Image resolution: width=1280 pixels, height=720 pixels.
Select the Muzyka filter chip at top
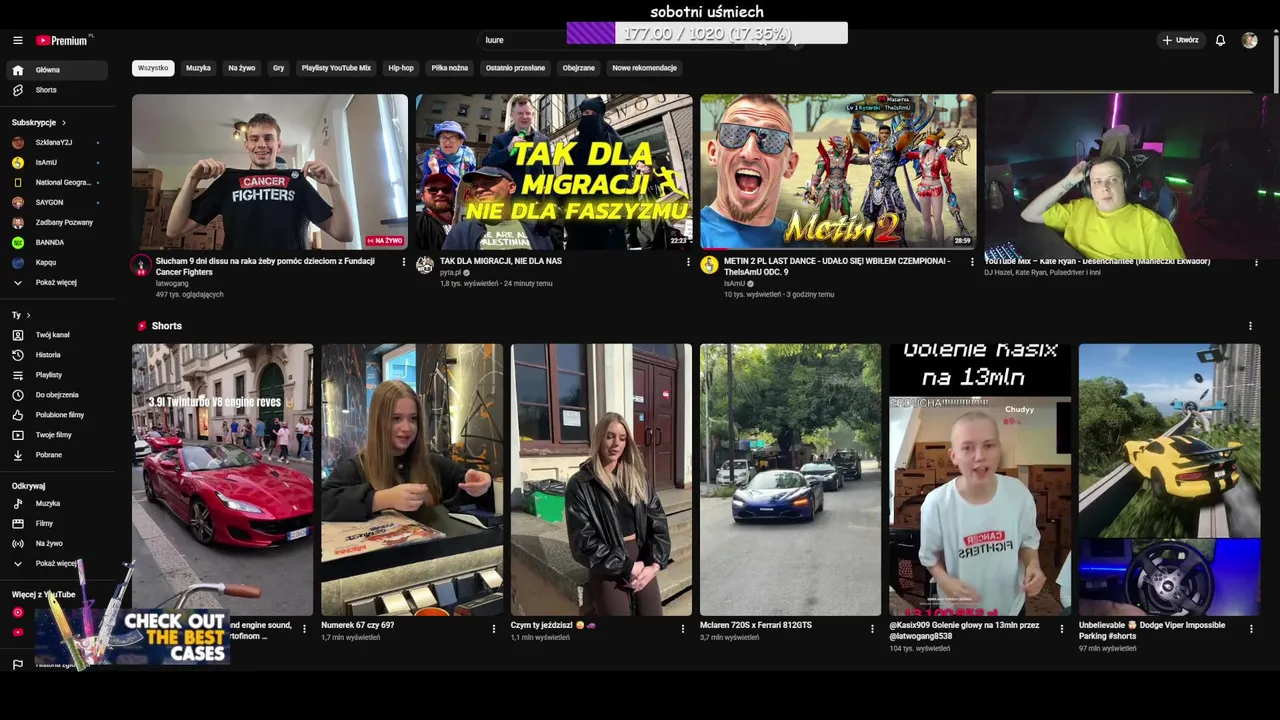[198, 68]
